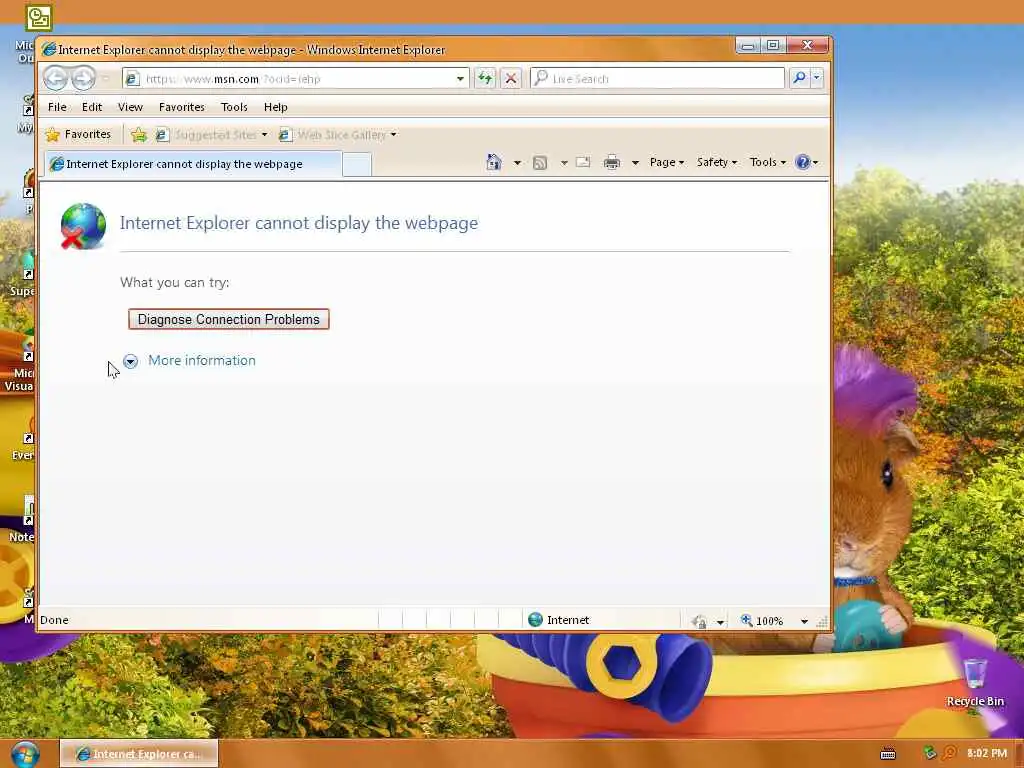Image resolution: width=1024 pixels, height=768 pixels.
Task: Expand the Print options dropdown arrow
Action: 635,163
